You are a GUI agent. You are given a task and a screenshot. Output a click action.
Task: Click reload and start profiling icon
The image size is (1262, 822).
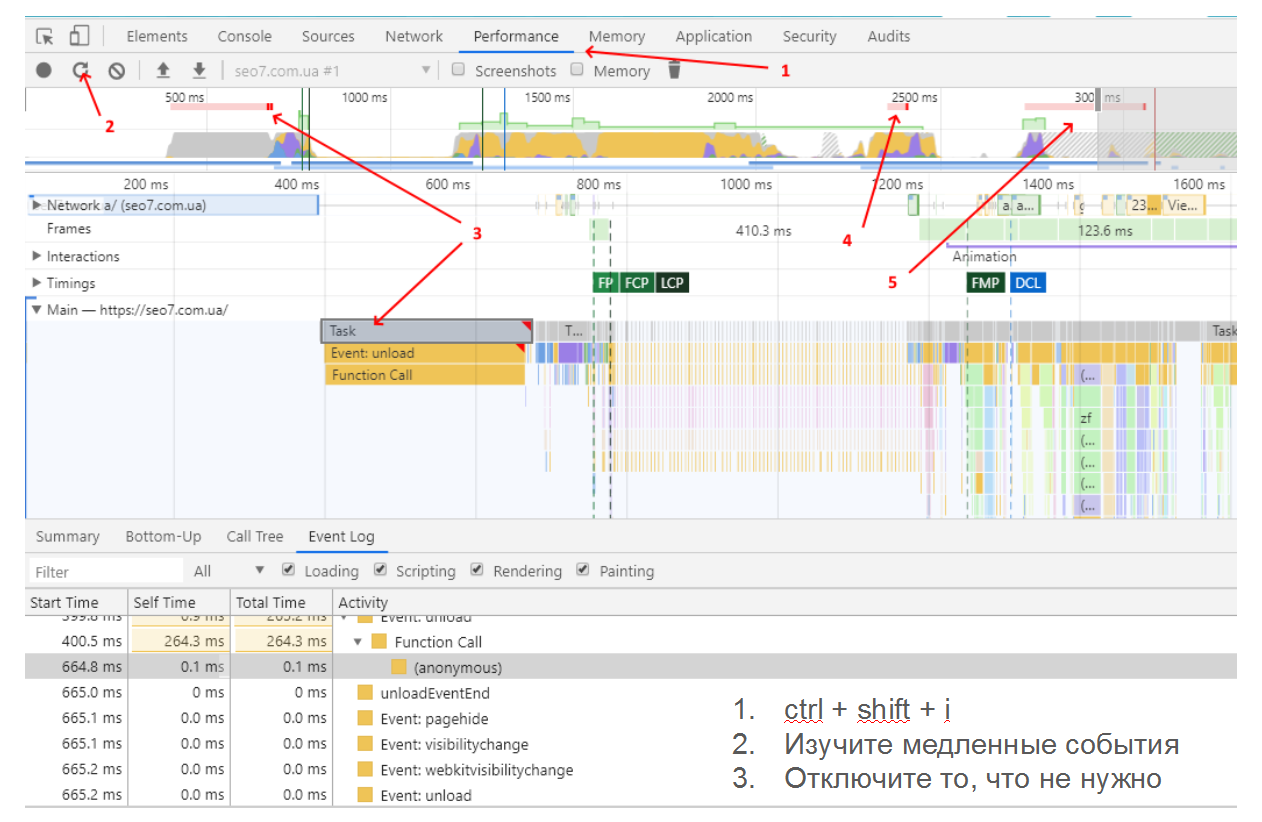(x=80, y=70)
